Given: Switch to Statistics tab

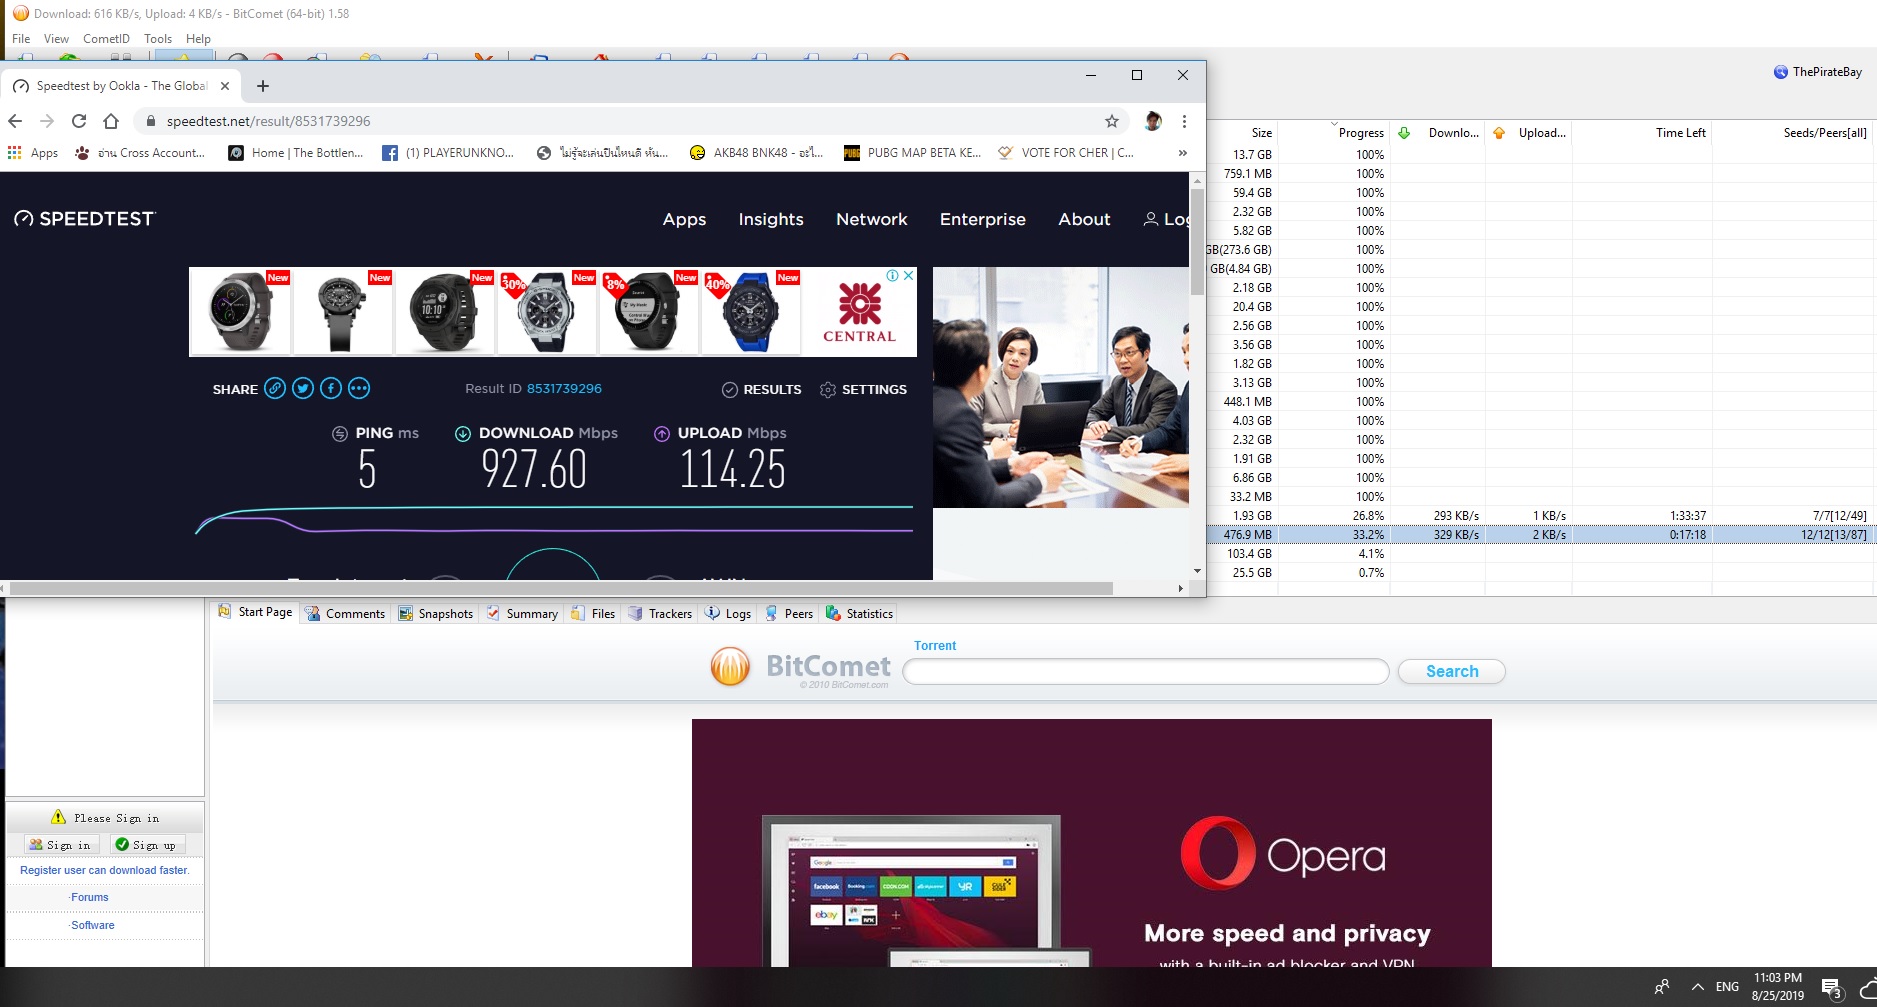Looking at the screenshot, I should pyautogui.click(x=859, y=614).
